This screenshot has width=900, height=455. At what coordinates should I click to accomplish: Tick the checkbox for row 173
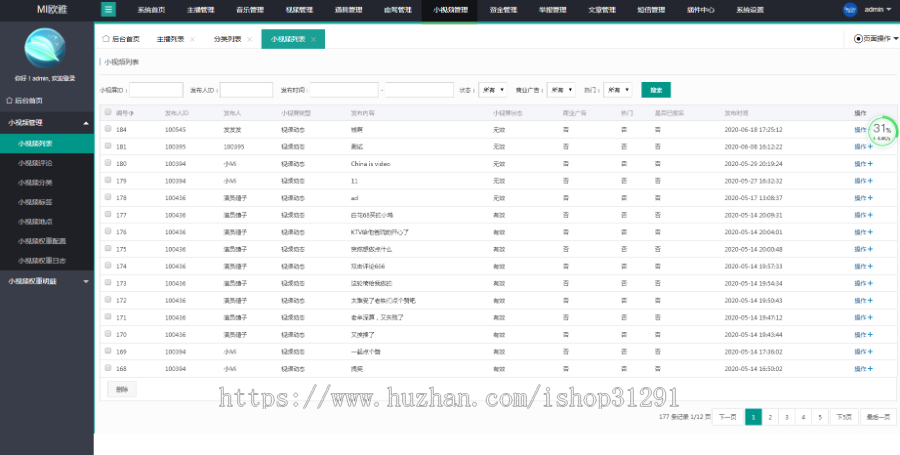[108, 282]
